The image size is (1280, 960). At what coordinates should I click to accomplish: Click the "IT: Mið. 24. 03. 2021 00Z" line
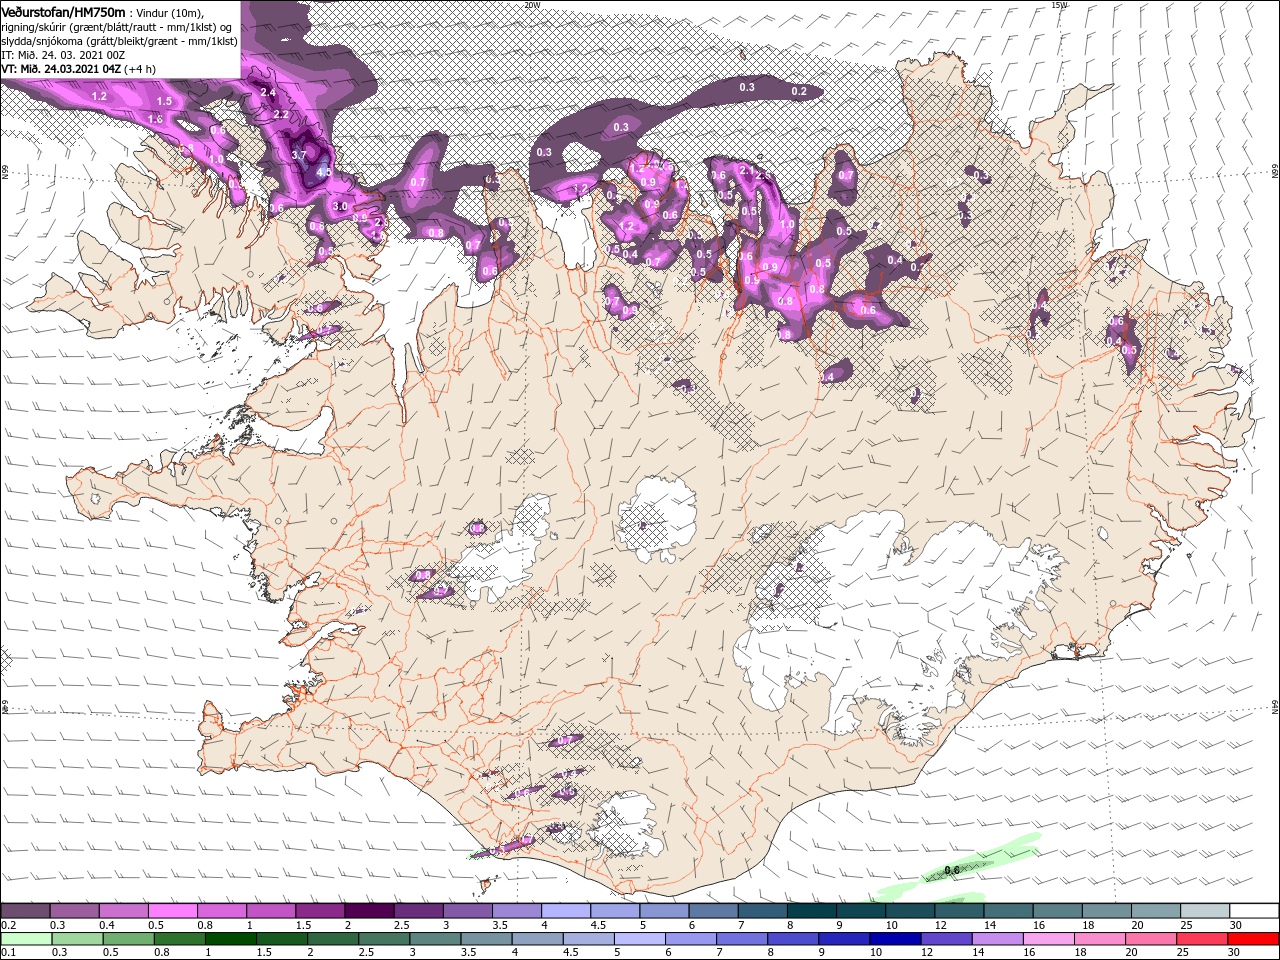63,55
